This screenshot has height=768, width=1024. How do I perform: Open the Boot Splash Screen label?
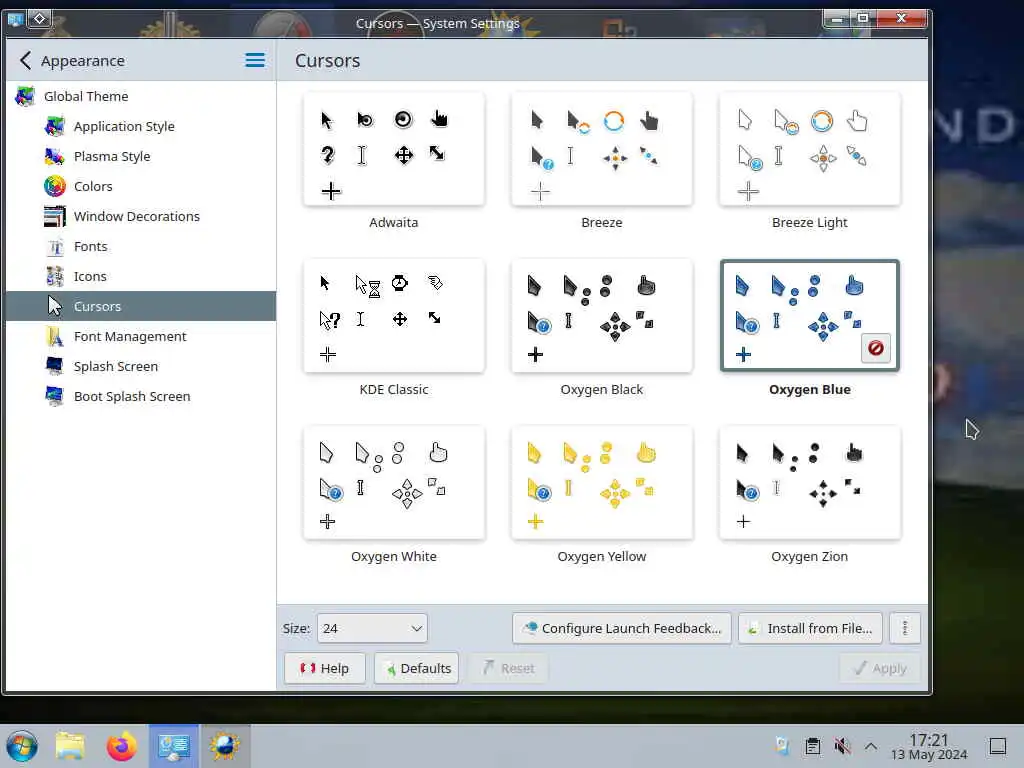coord(132,396)
